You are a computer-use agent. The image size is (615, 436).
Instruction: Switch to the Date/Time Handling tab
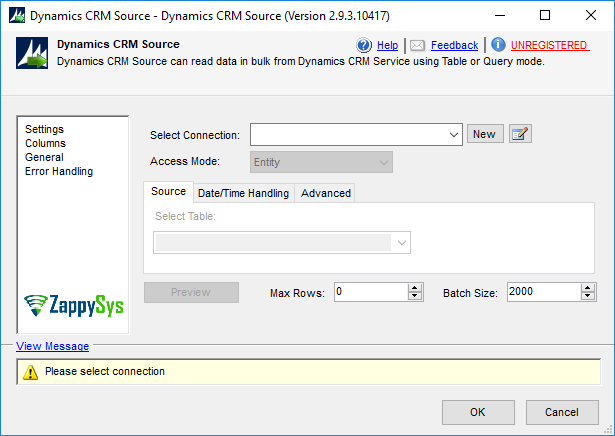[243, 193]
